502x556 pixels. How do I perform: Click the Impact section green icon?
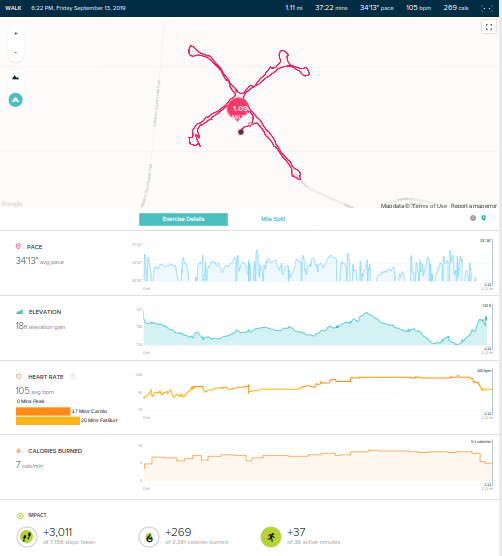(x=20, y=516)
